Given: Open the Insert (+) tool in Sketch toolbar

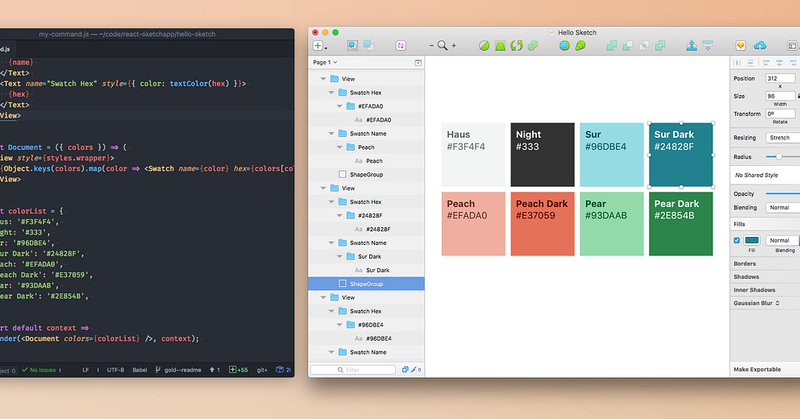Looking at the screenshot, I should click(x=318, y=46).
